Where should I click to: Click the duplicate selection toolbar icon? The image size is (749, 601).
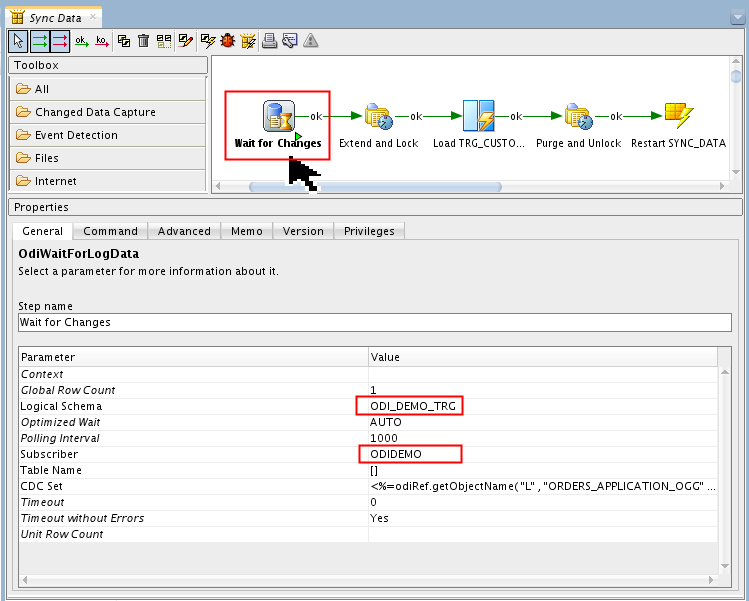click(x=124, y=41)
